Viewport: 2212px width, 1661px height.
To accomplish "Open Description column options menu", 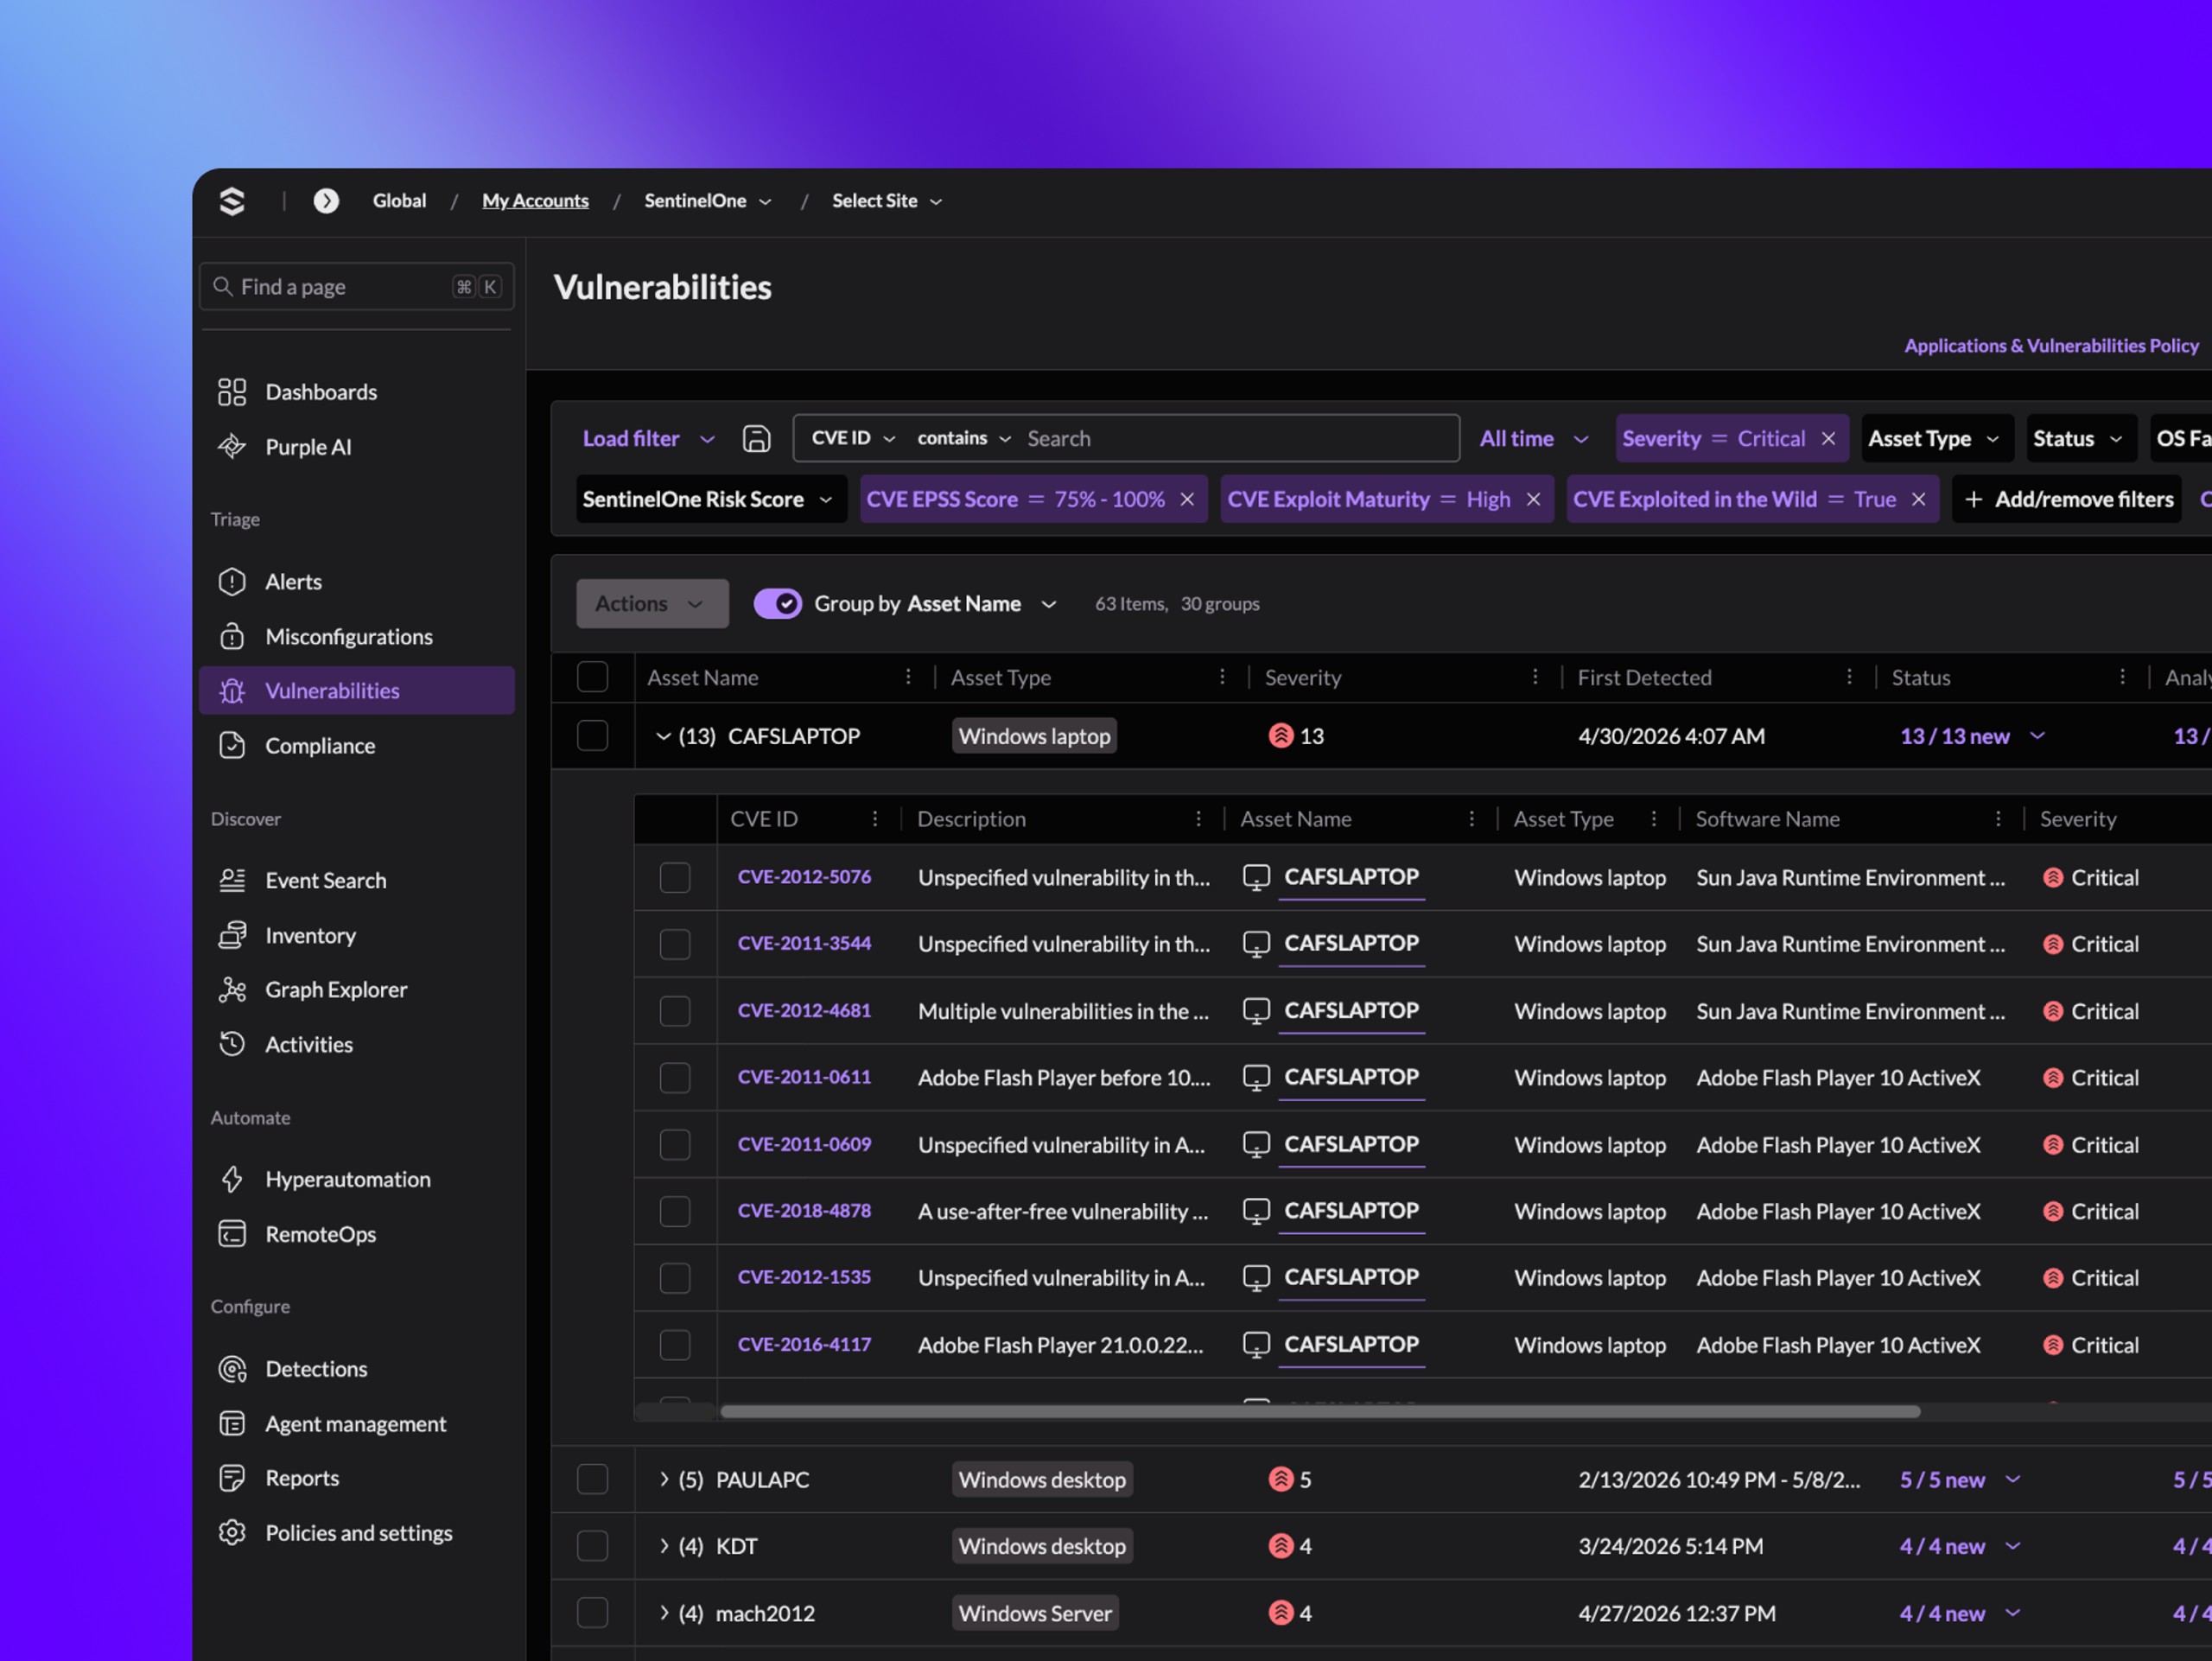I will click(1198, 819).
